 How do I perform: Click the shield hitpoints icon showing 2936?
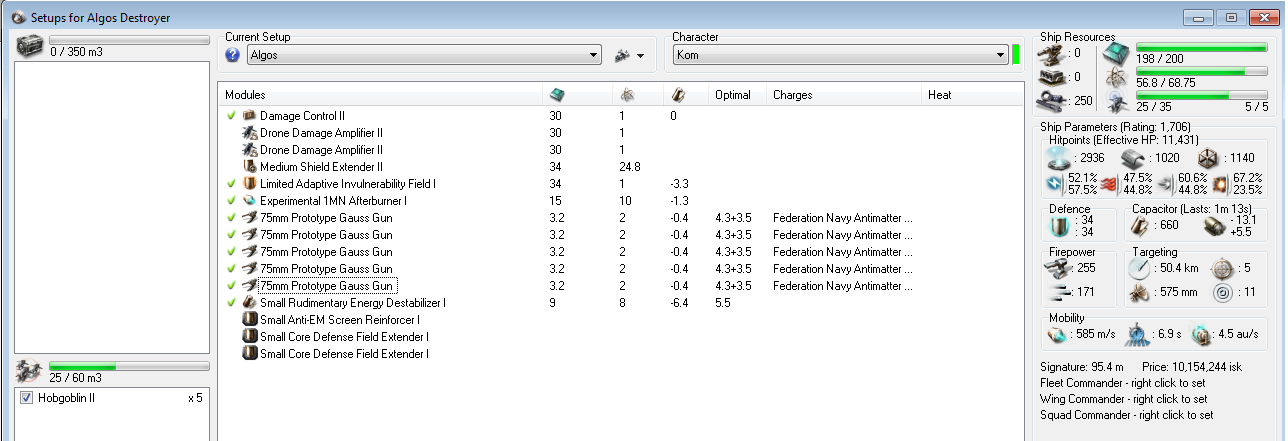pyautogui.click(x=1059, y=157)
